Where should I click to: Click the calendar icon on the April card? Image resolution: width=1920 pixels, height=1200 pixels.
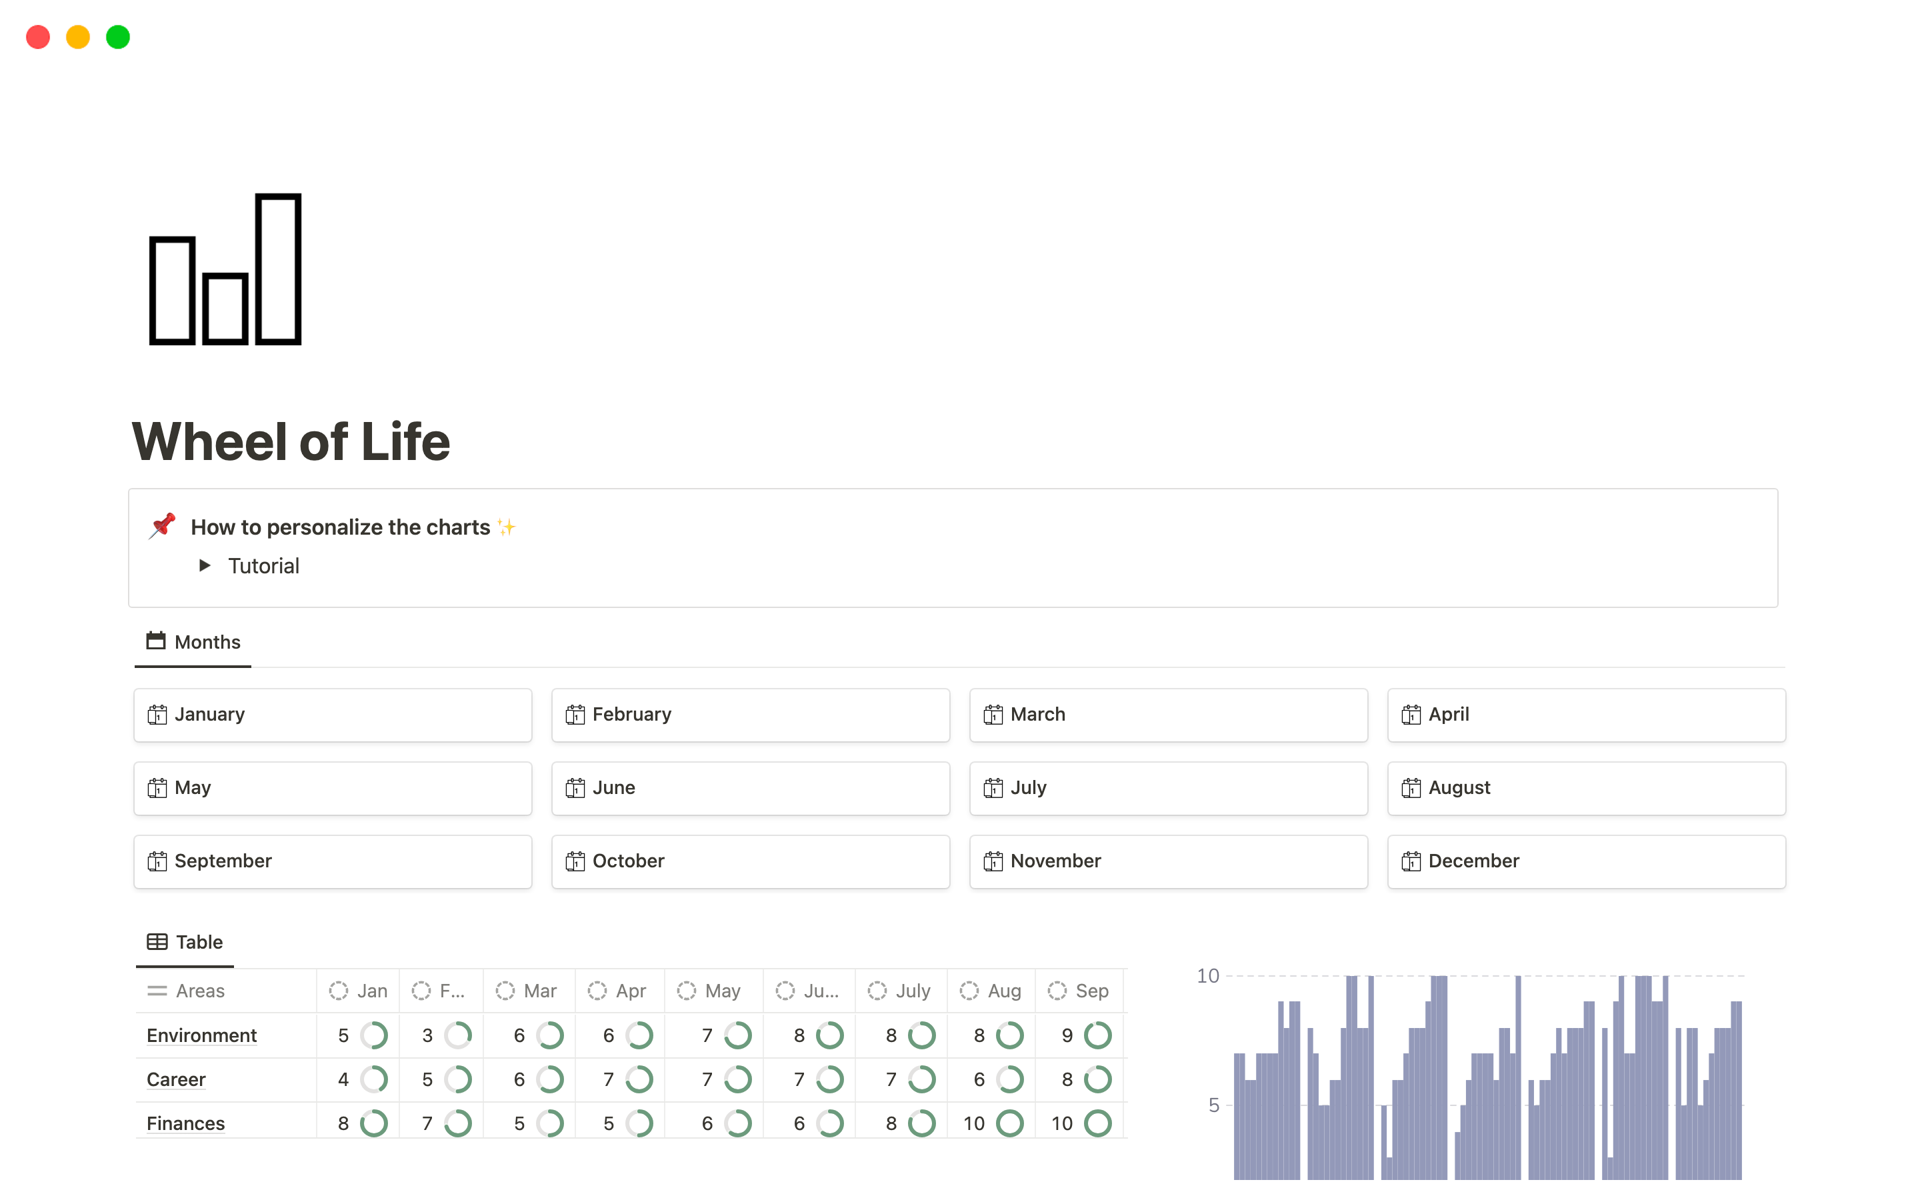(1411, 715)
